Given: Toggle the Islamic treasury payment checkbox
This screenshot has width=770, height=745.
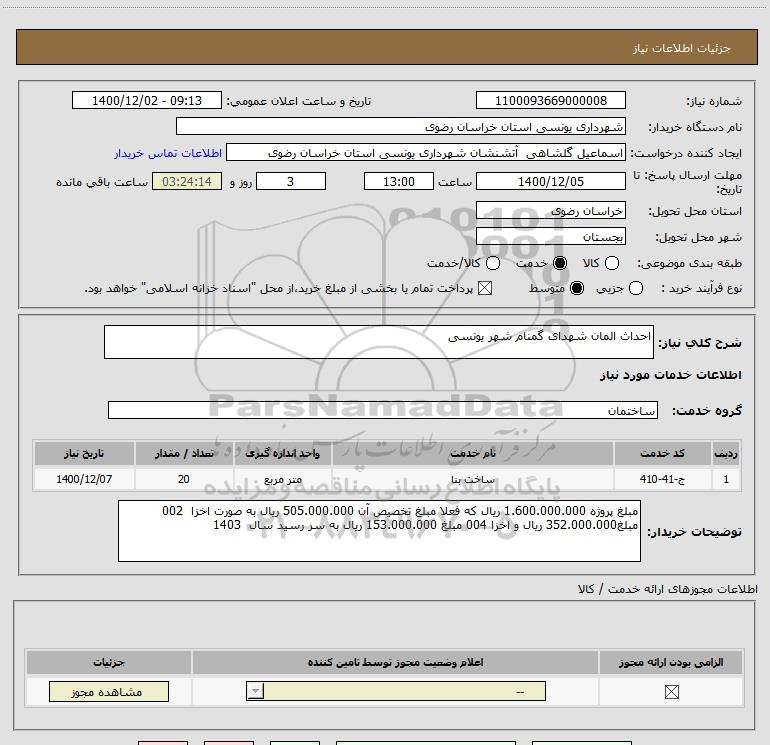Looking at the screenshot, I should pos(485,288).
